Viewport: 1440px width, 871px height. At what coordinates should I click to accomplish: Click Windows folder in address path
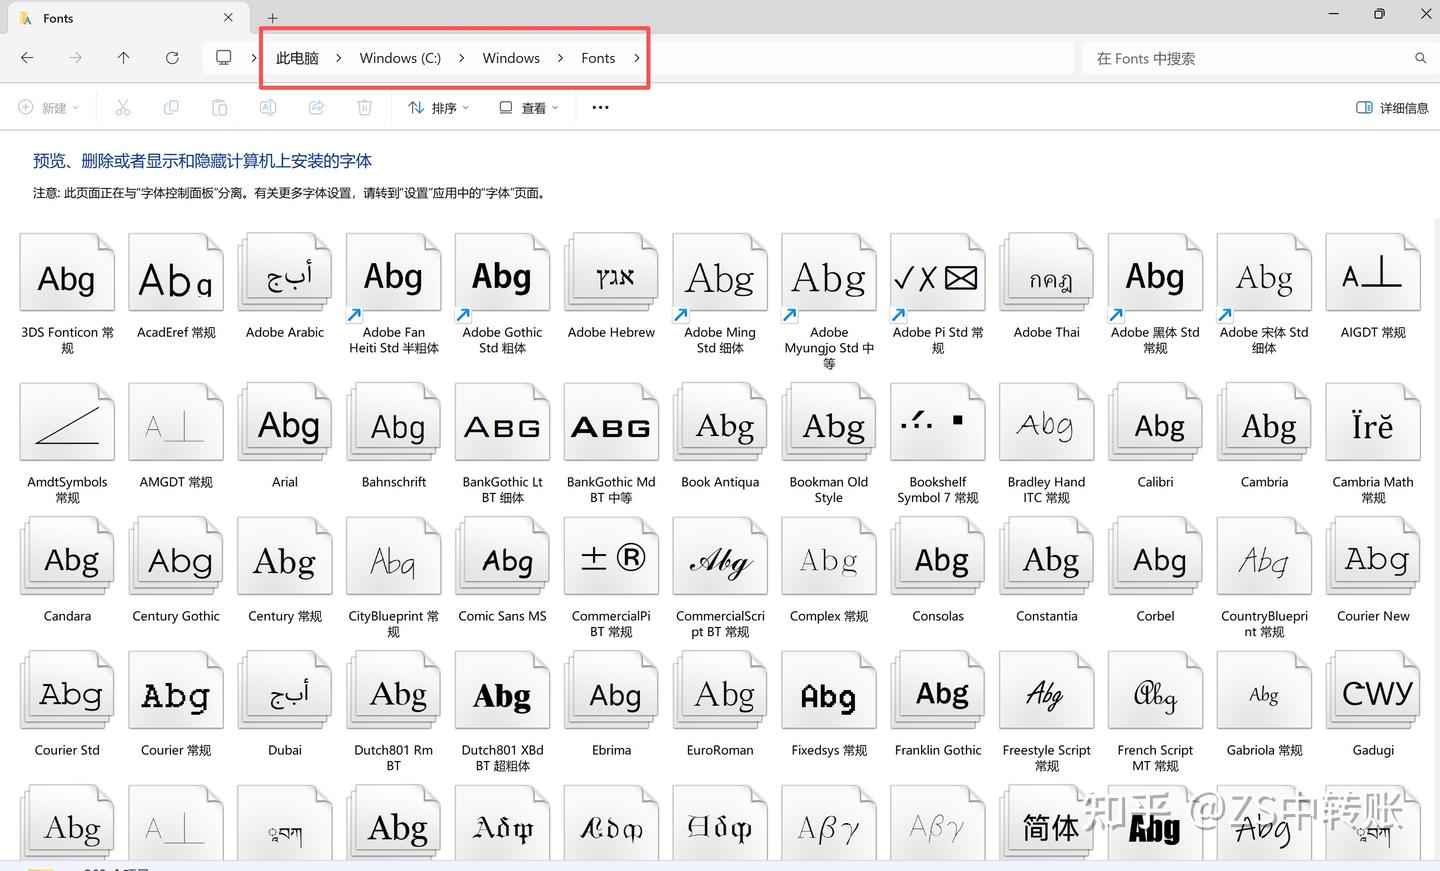tap(511, 58)
